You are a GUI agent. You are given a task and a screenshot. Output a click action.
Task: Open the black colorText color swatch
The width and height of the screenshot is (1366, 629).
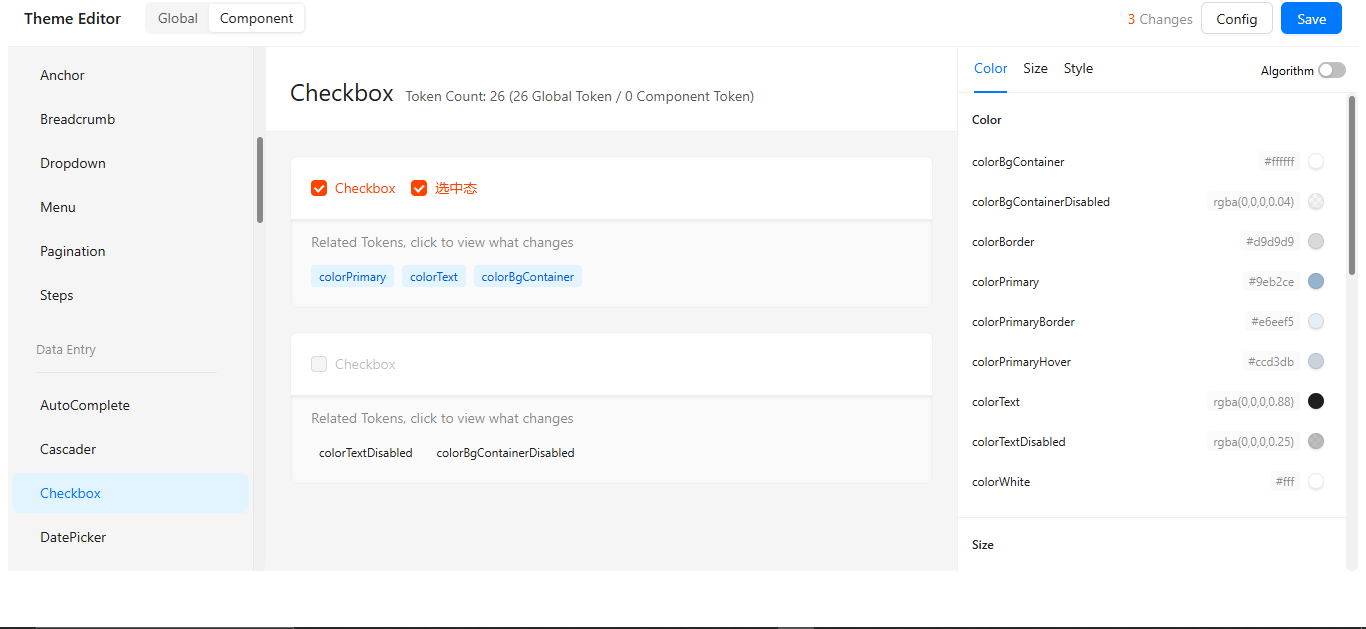(1316, 401)
